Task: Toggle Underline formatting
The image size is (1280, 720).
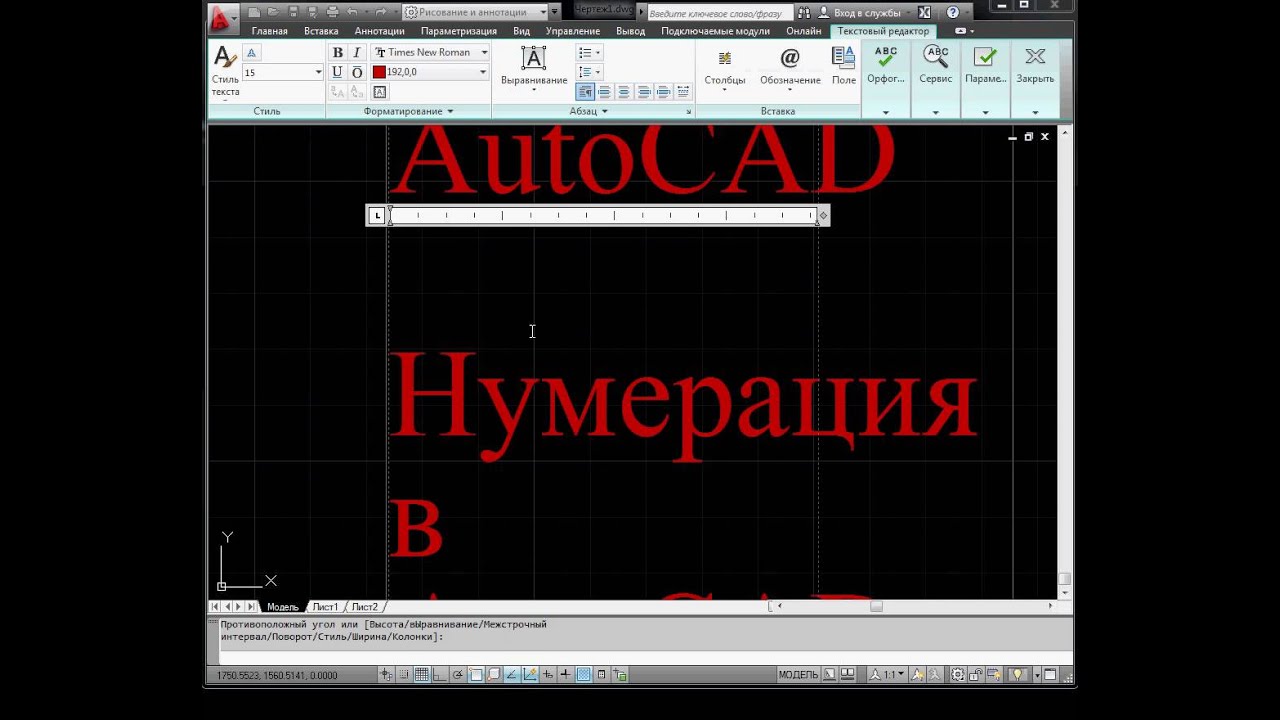Action: pos(337,72)
